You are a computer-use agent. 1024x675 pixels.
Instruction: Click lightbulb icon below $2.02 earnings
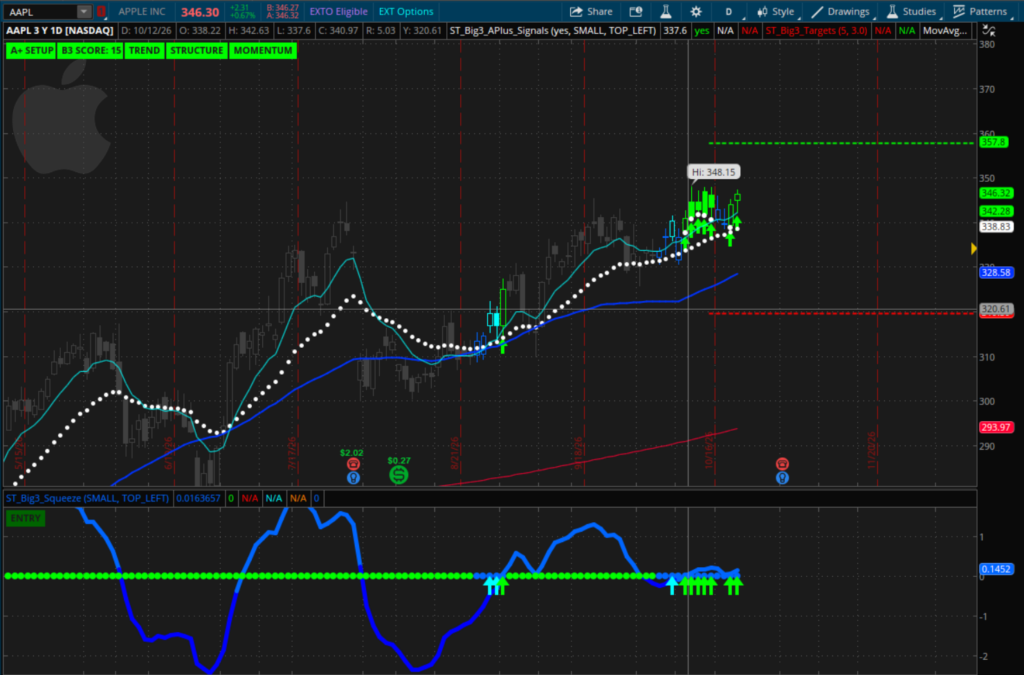point(353,478)
